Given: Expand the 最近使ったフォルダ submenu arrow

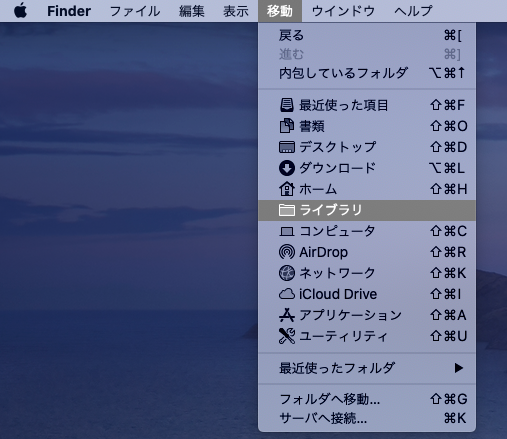Looking at the screenshot, I should 459,368.
